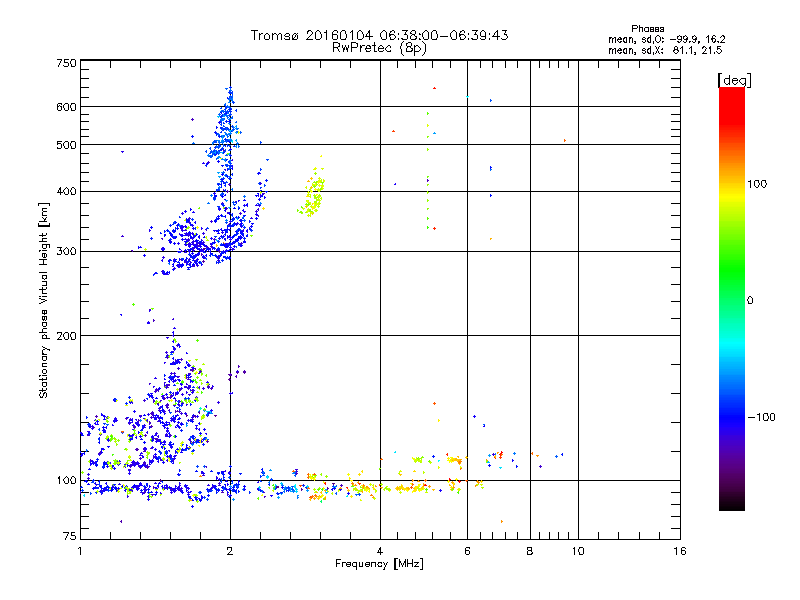
Task: Click the rainbow phase colorbar
Action: 732,298
